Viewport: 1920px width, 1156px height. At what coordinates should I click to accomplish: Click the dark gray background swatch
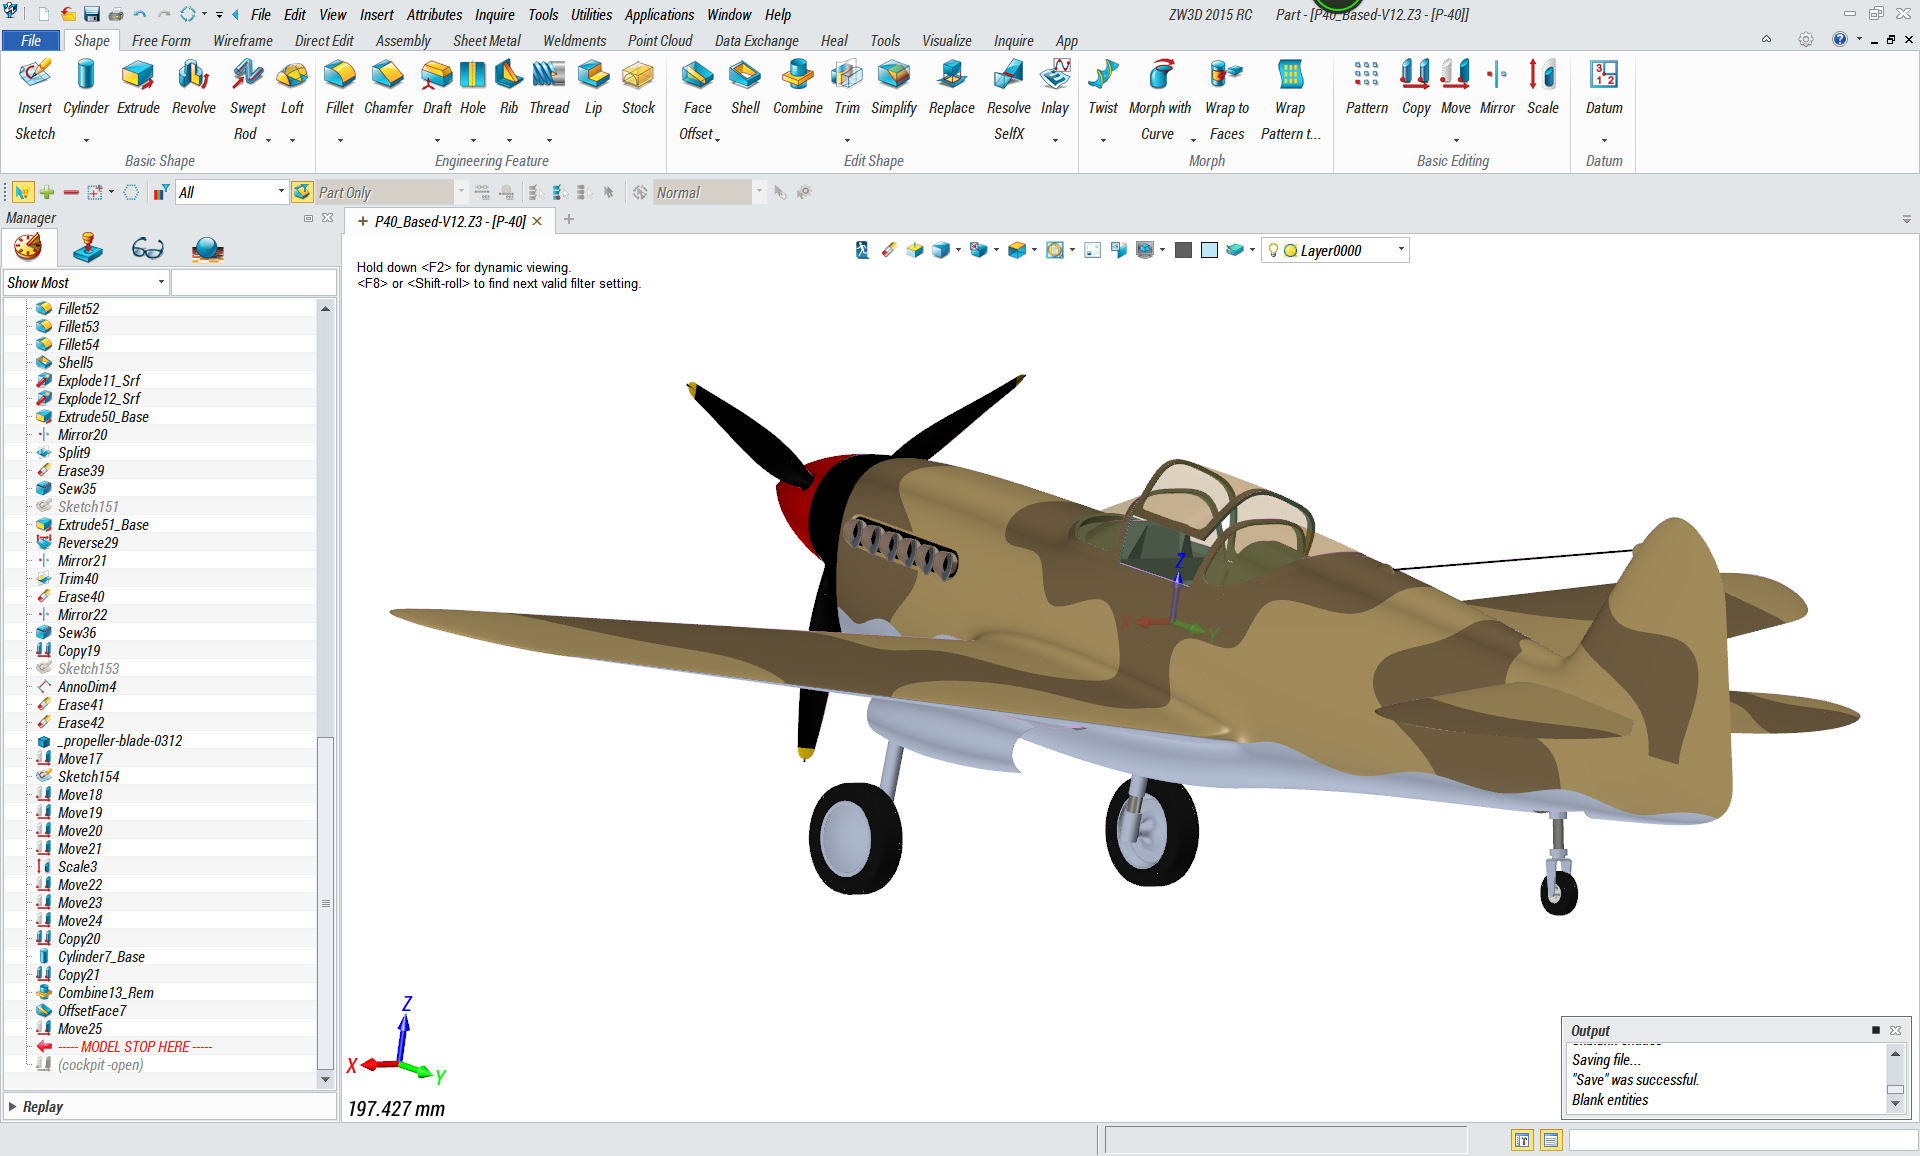click(1183, 250)
